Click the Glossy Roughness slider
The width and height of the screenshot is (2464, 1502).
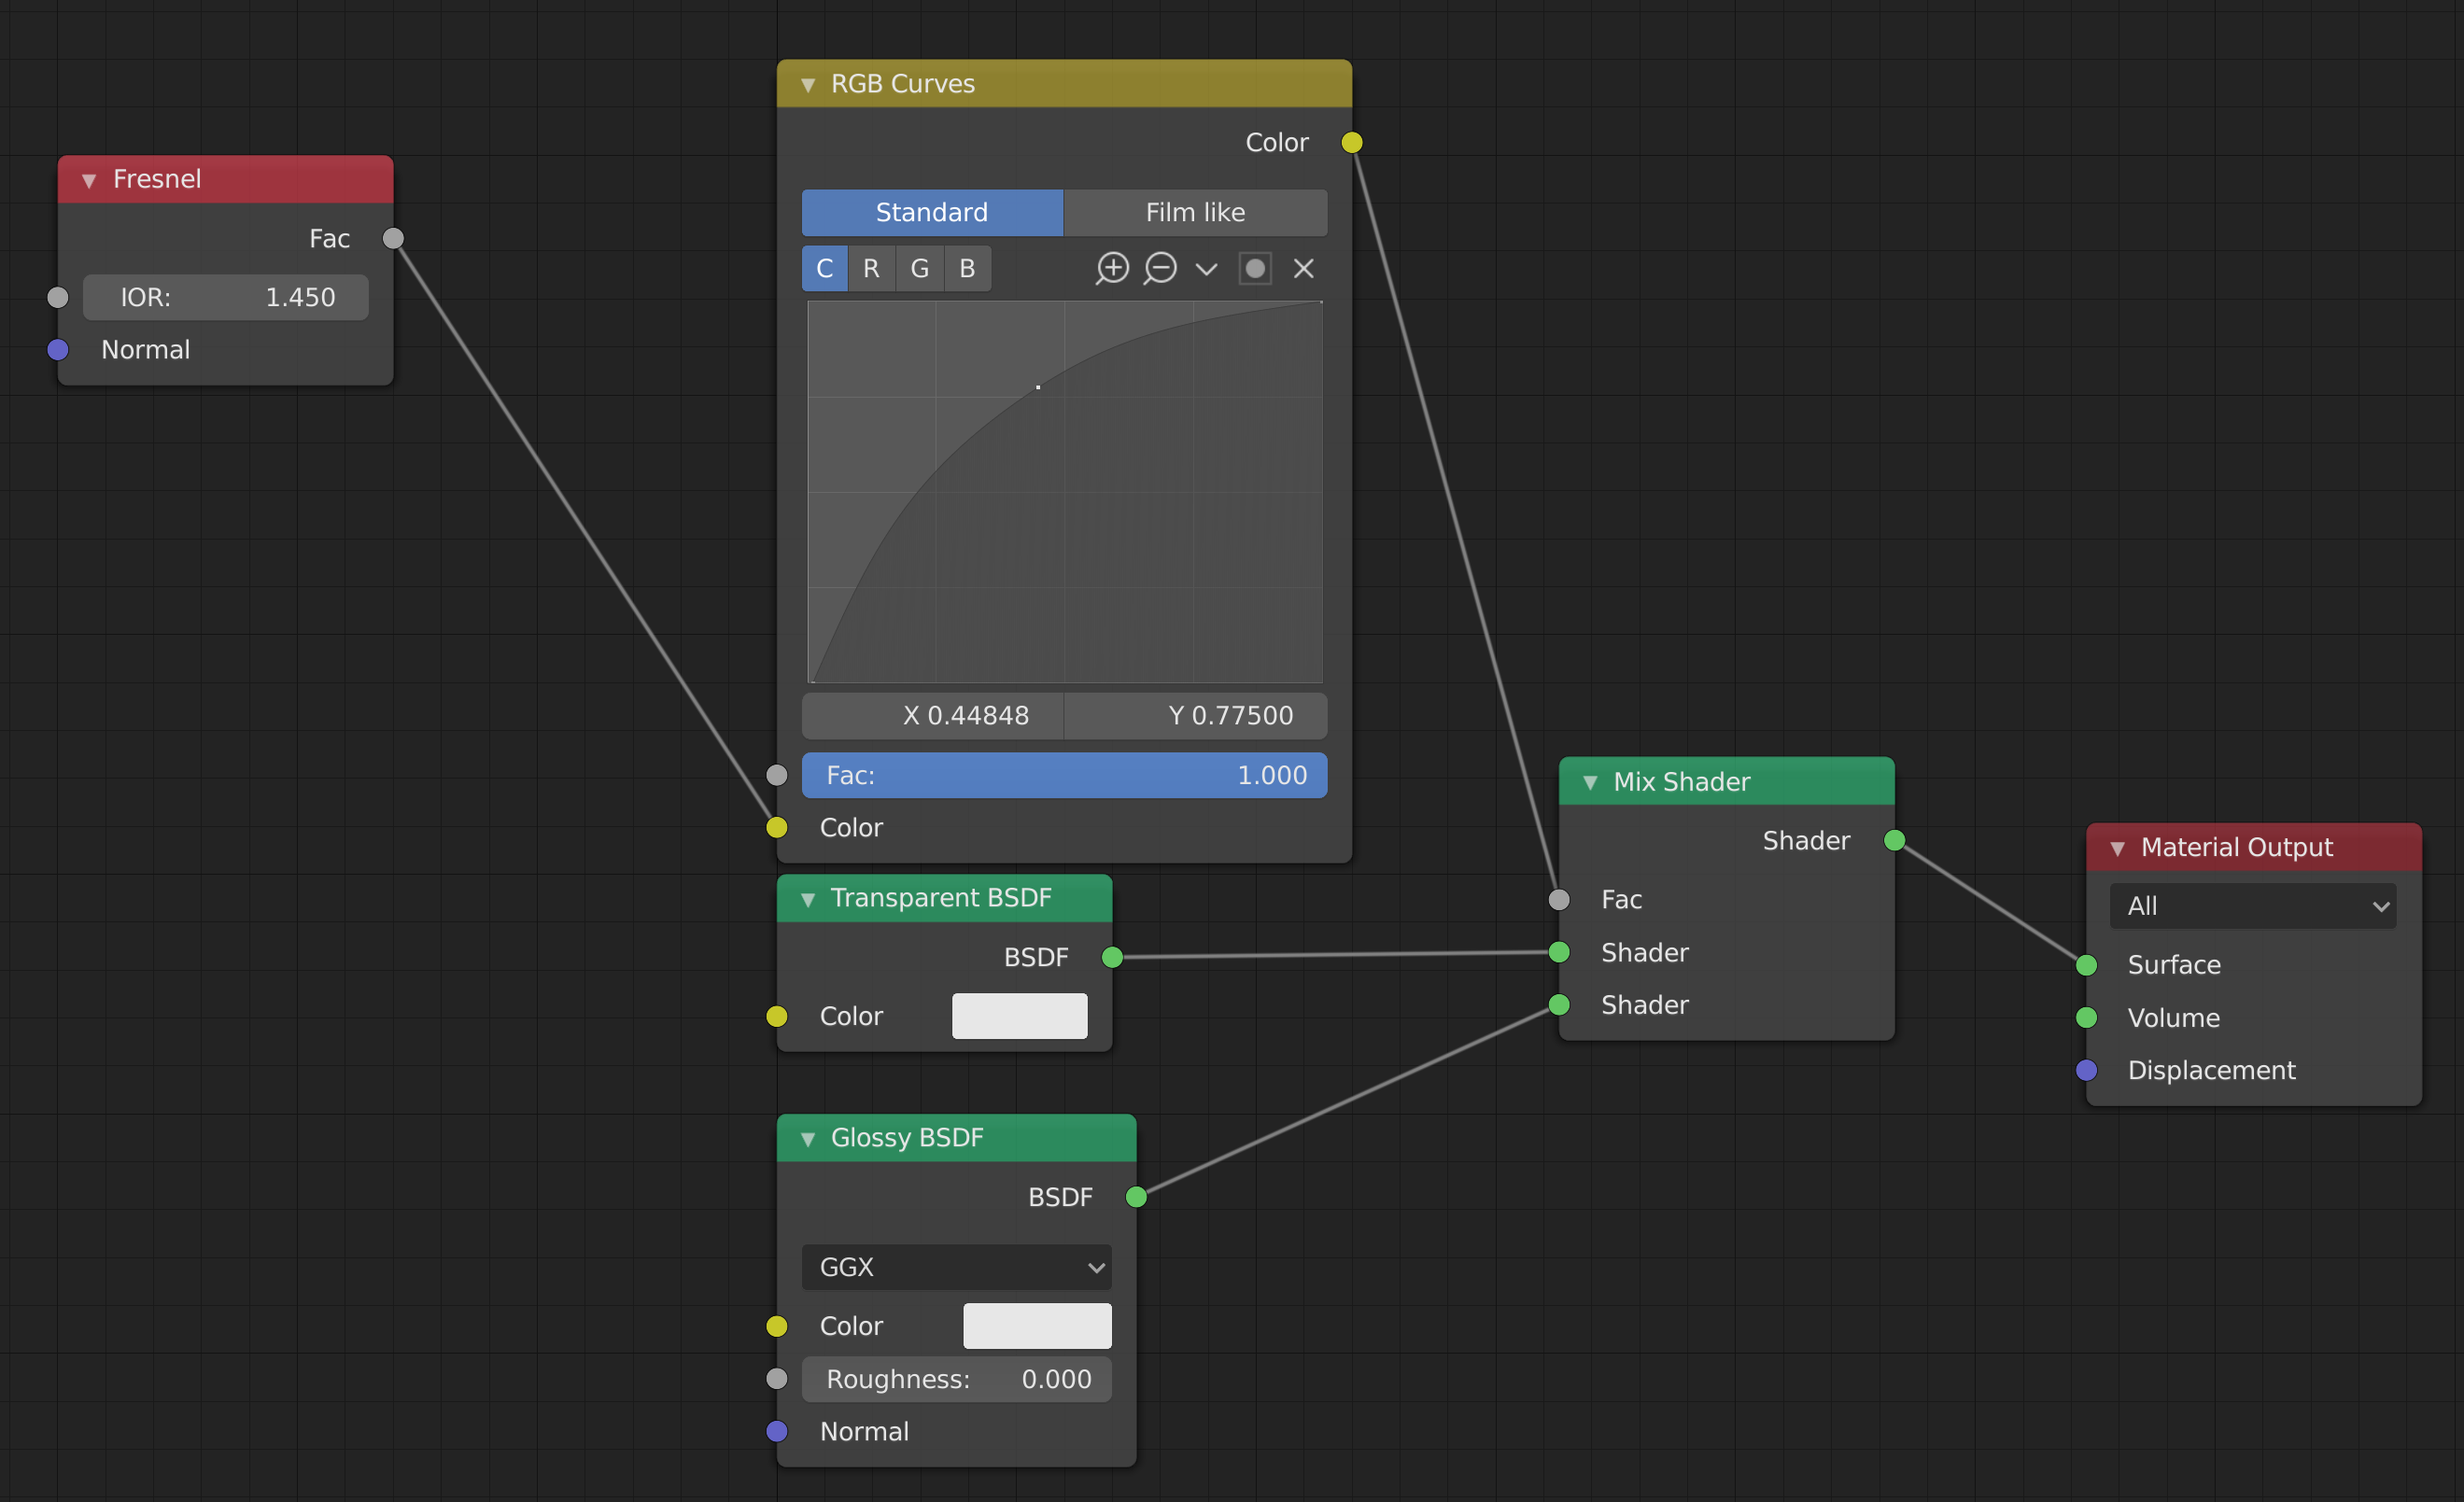coord(957,1379)
